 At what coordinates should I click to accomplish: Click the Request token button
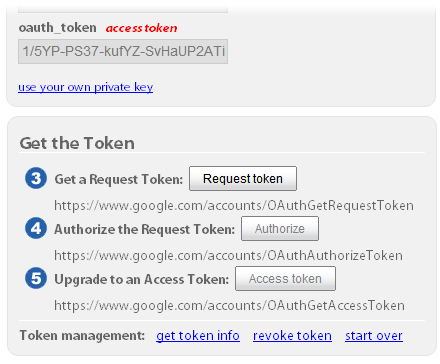tap(243, 179)
